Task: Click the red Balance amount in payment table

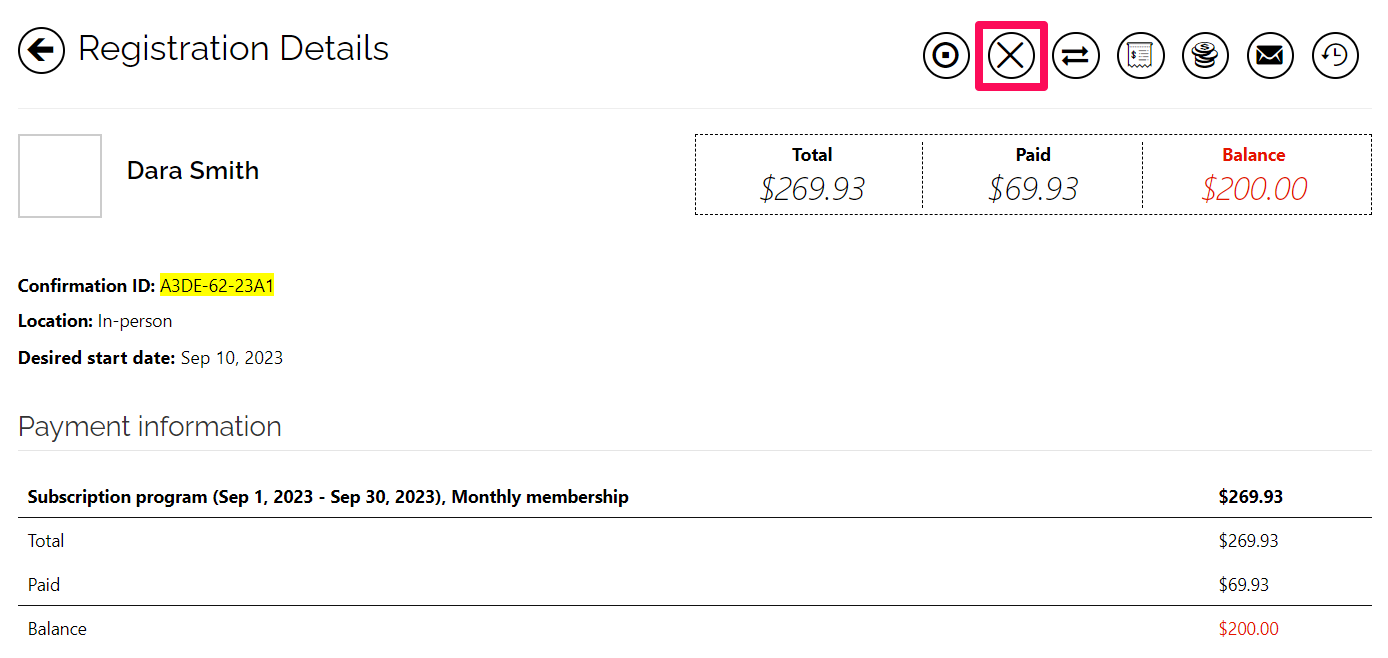Action: pos(1248,629)
